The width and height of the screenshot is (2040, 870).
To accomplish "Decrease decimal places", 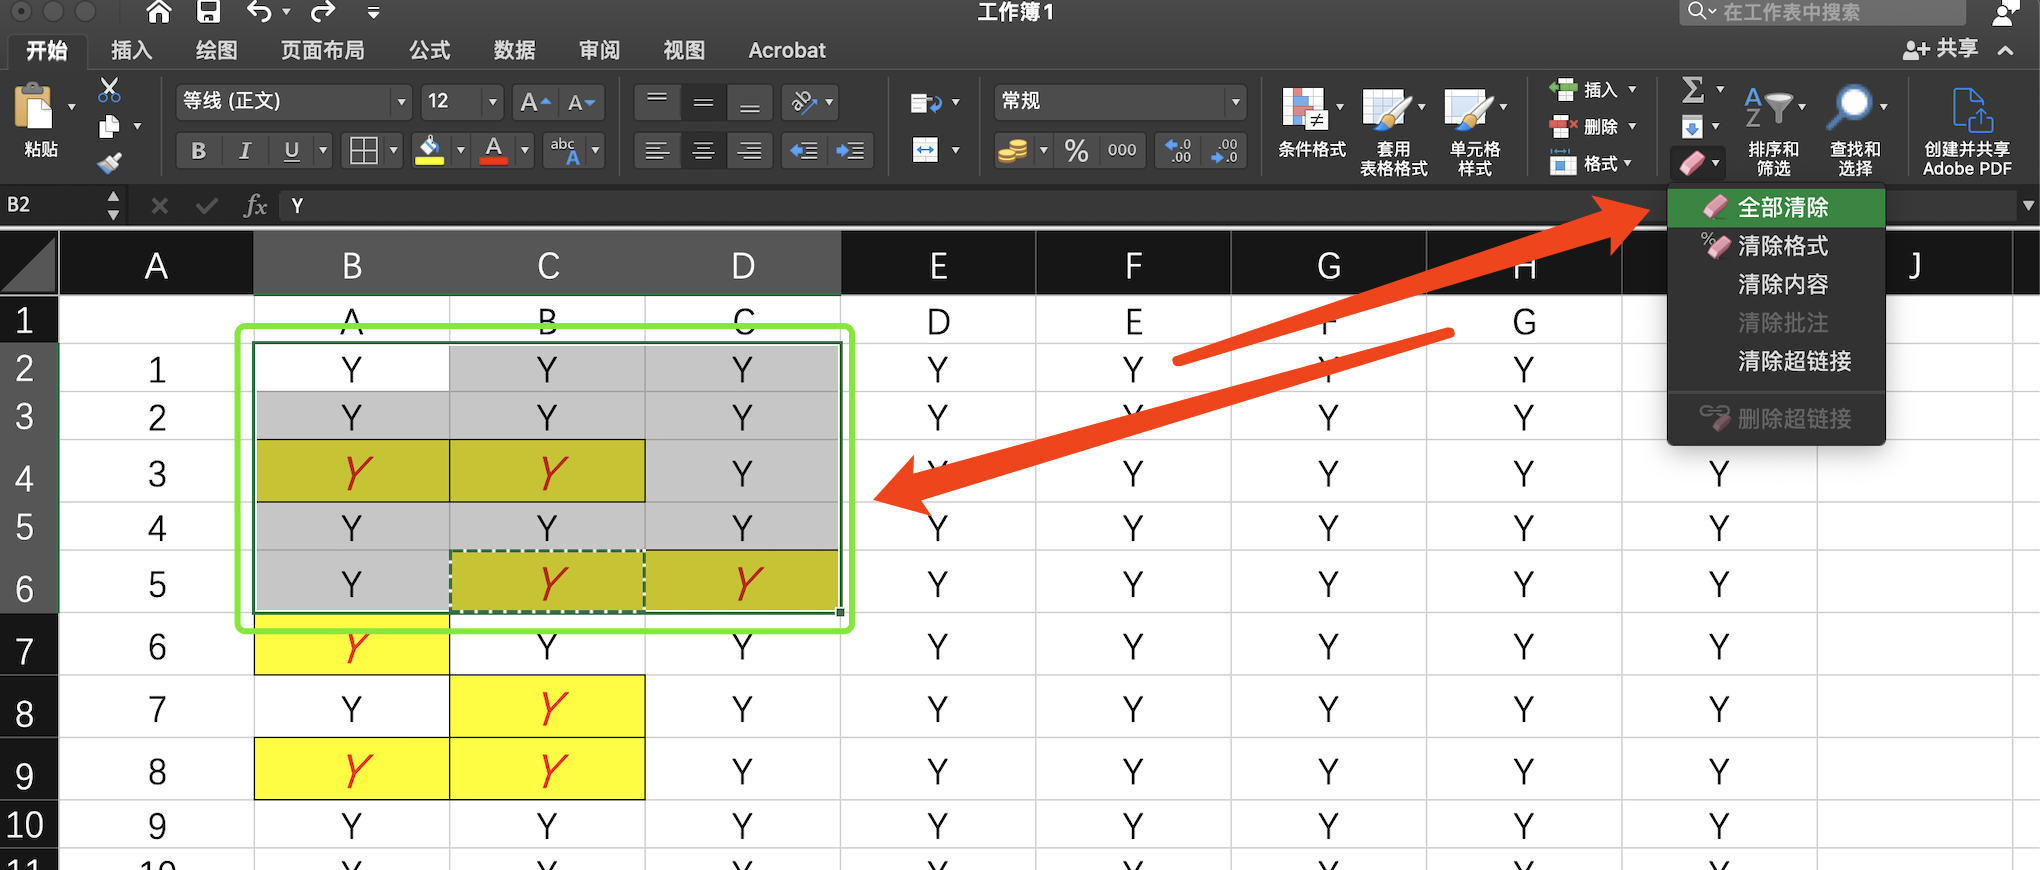I will tap(1224, 151).
